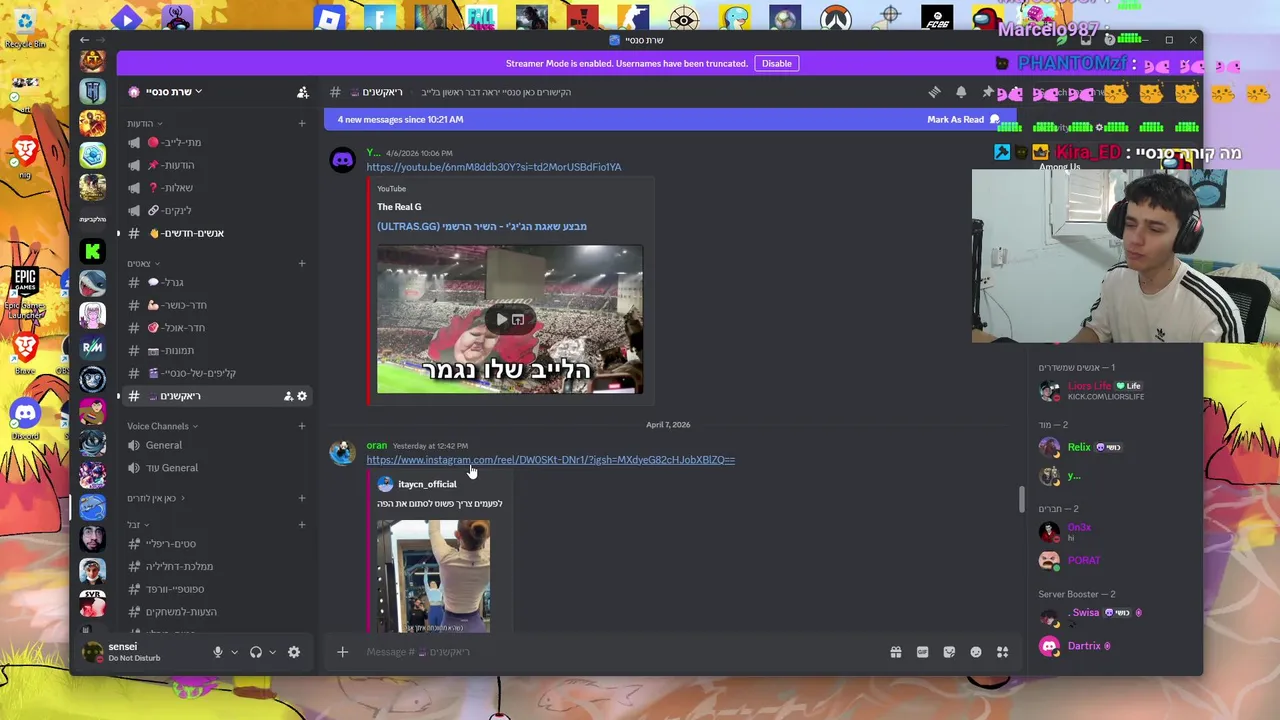Type in the message input field
1280x720 pixels.
tap(620, 652)
